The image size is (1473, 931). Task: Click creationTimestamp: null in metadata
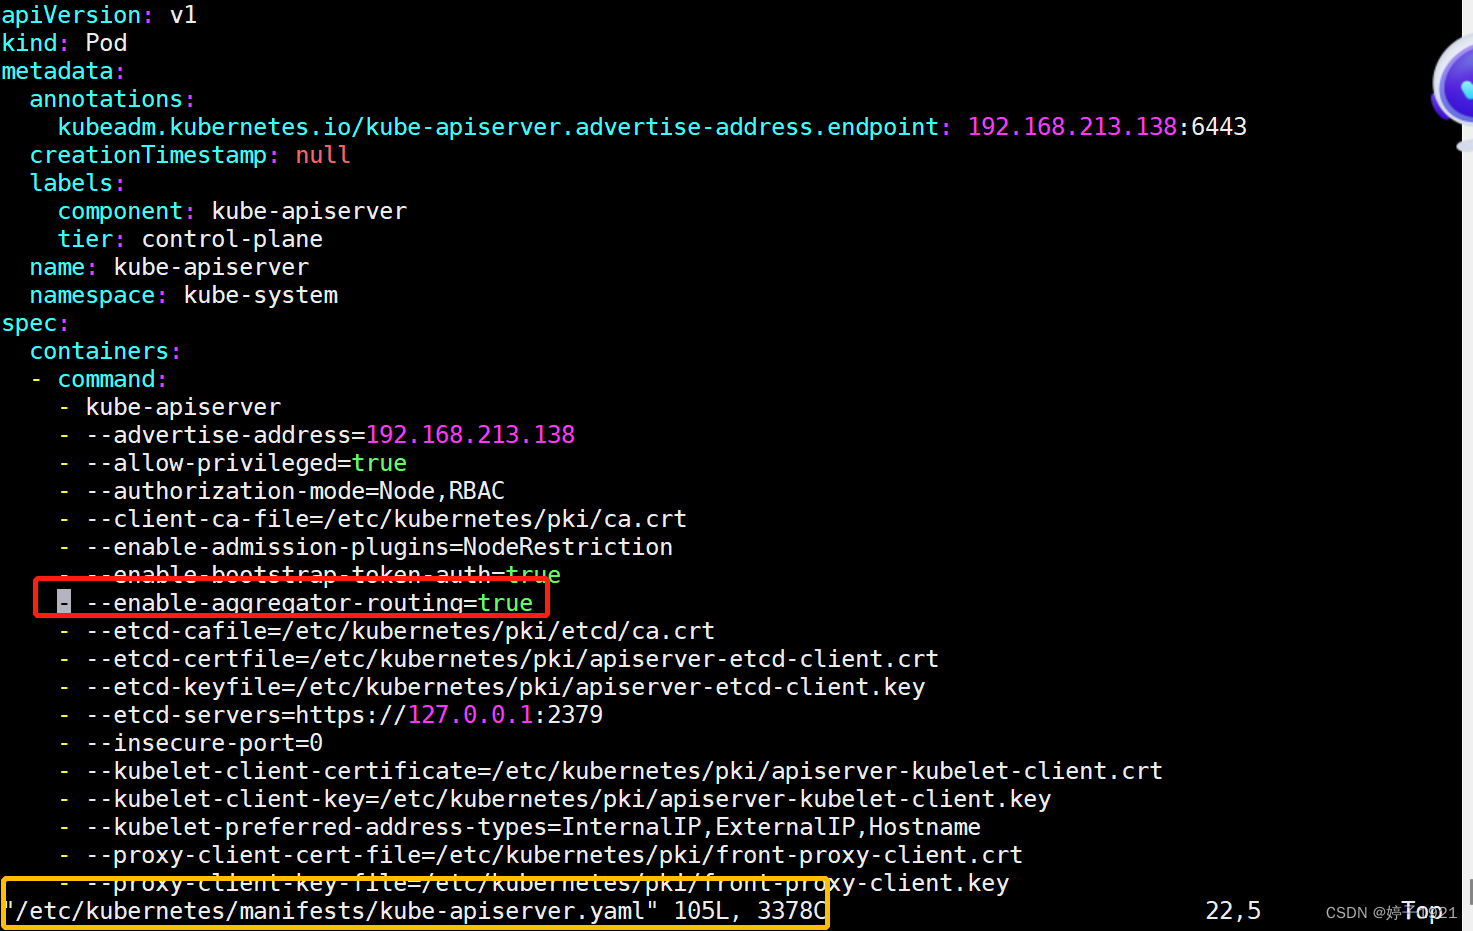188,154
